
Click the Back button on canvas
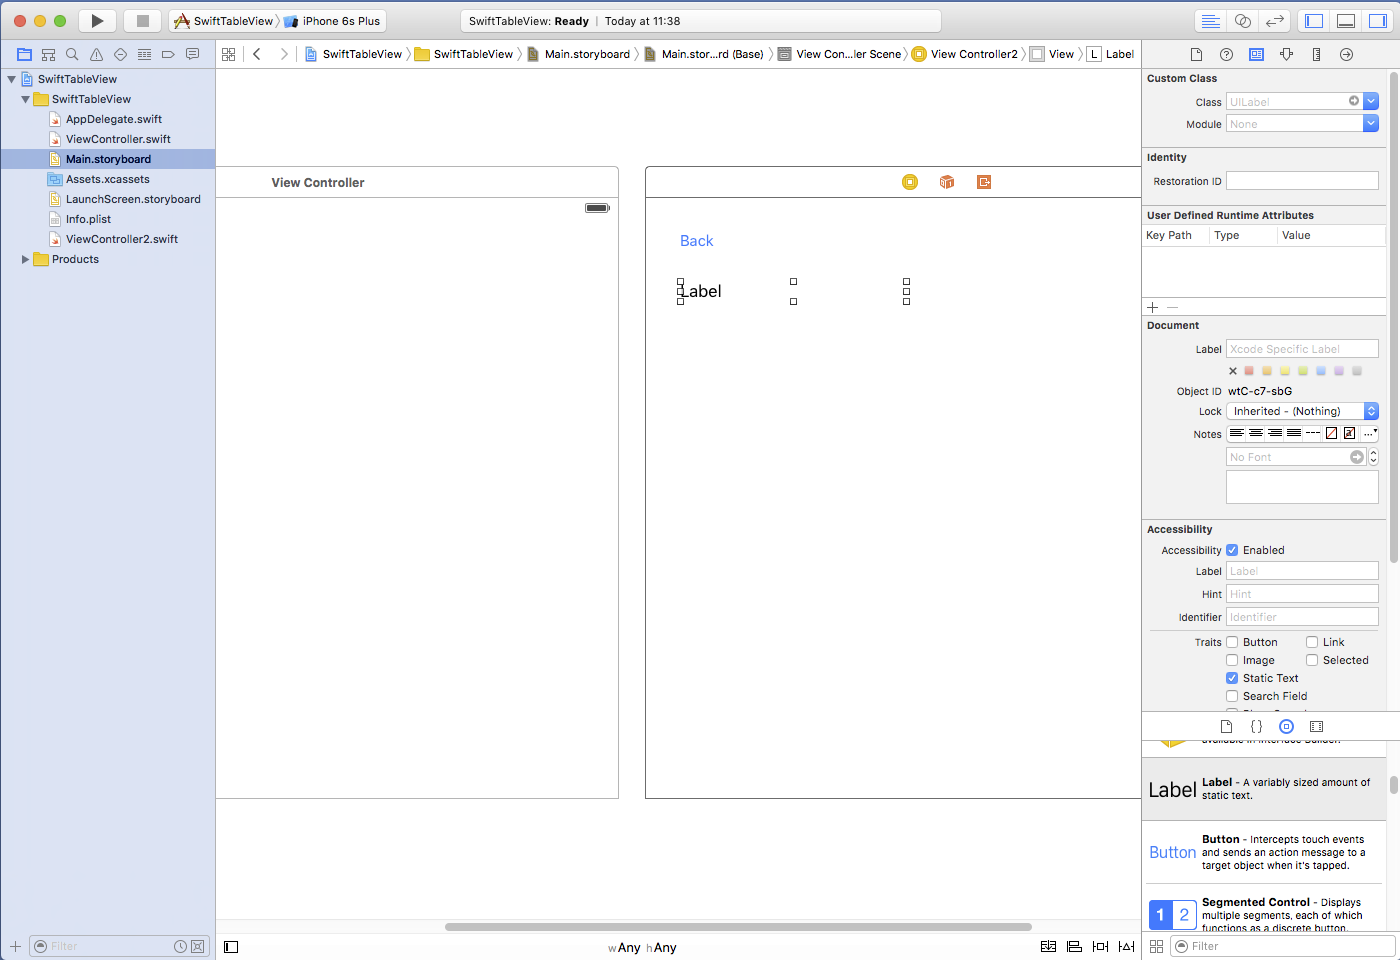click(696, 241)
